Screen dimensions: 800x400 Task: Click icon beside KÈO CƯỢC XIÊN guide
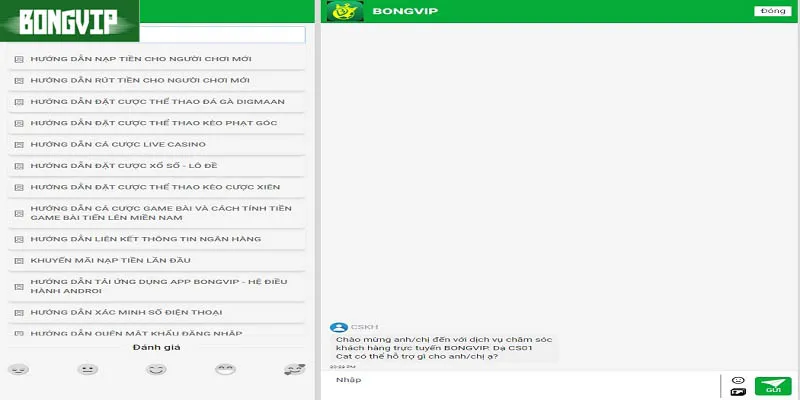coord(19,188)
